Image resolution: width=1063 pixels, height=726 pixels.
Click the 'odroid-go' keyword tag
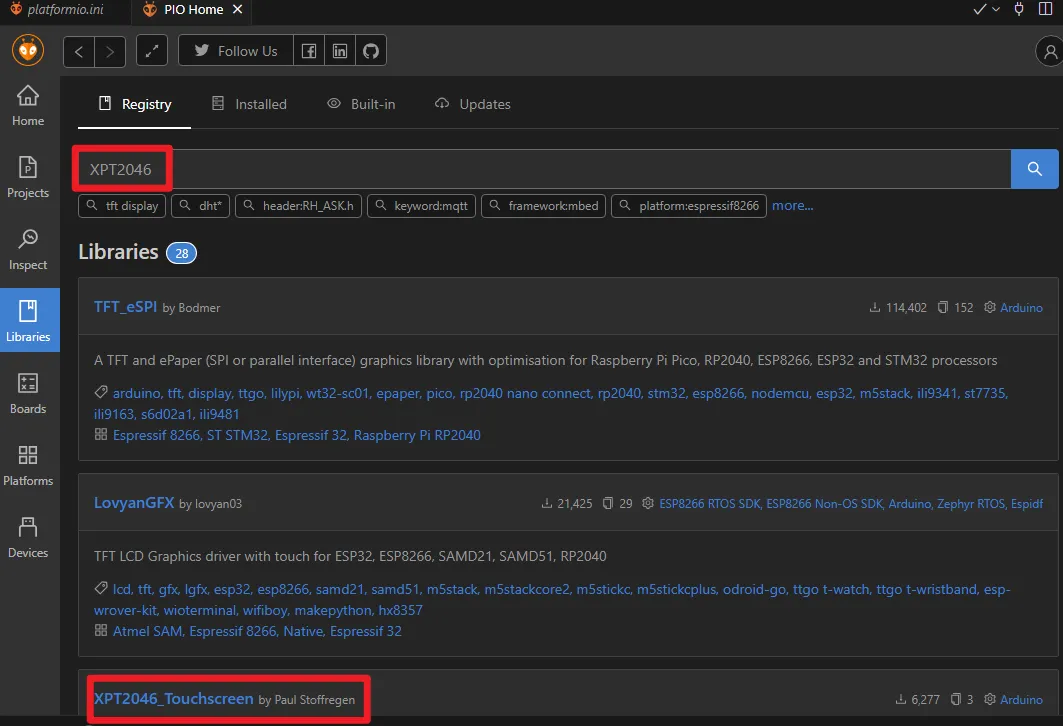(x=755, y=589)
